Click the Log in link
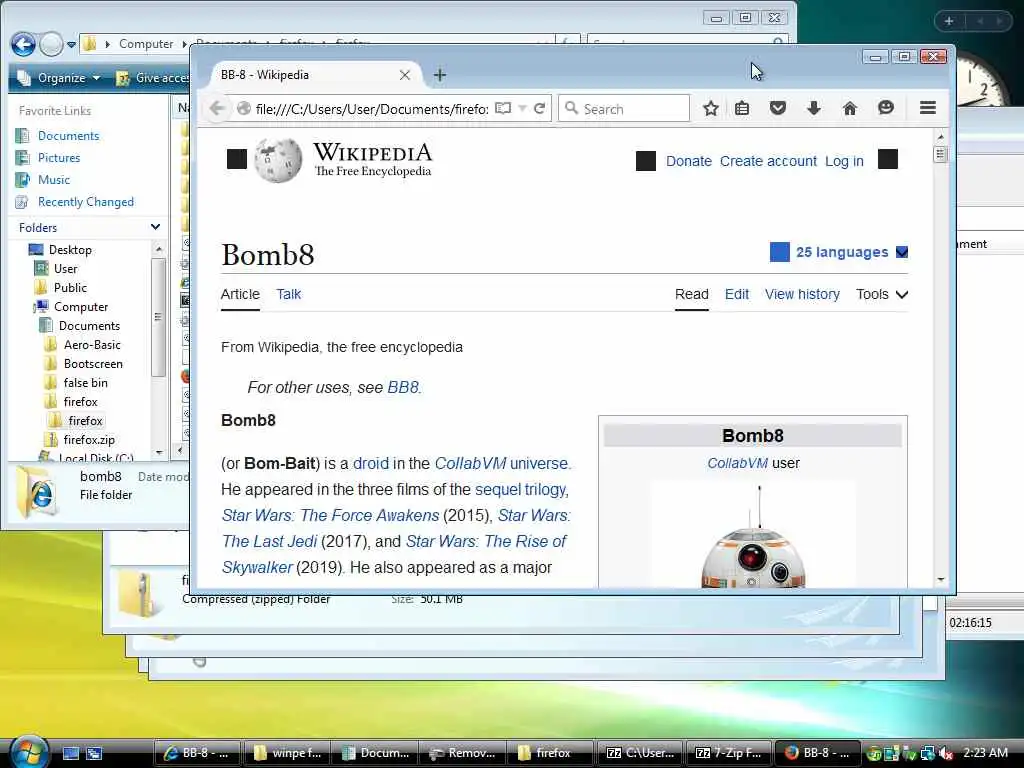The width and height of the screenshot is (1024, 768). point(844,161)
